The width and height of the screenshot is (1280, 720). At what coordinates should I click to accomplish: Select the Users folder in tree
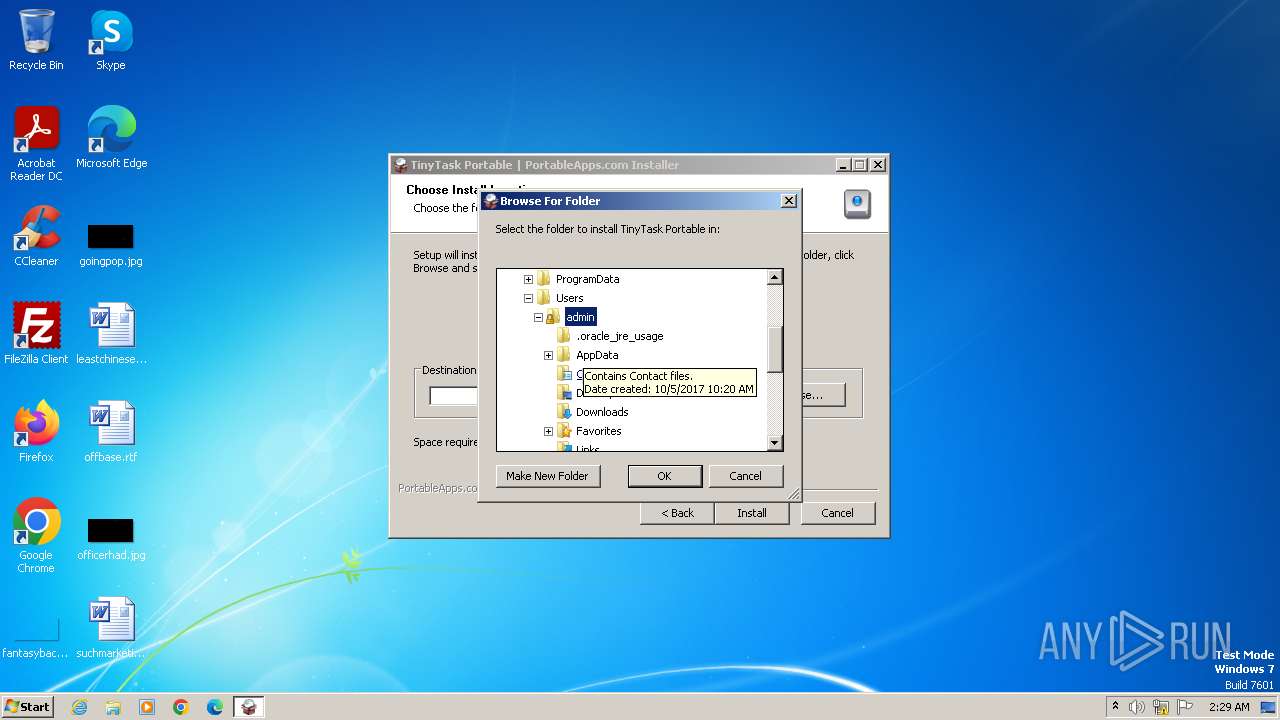569,298
